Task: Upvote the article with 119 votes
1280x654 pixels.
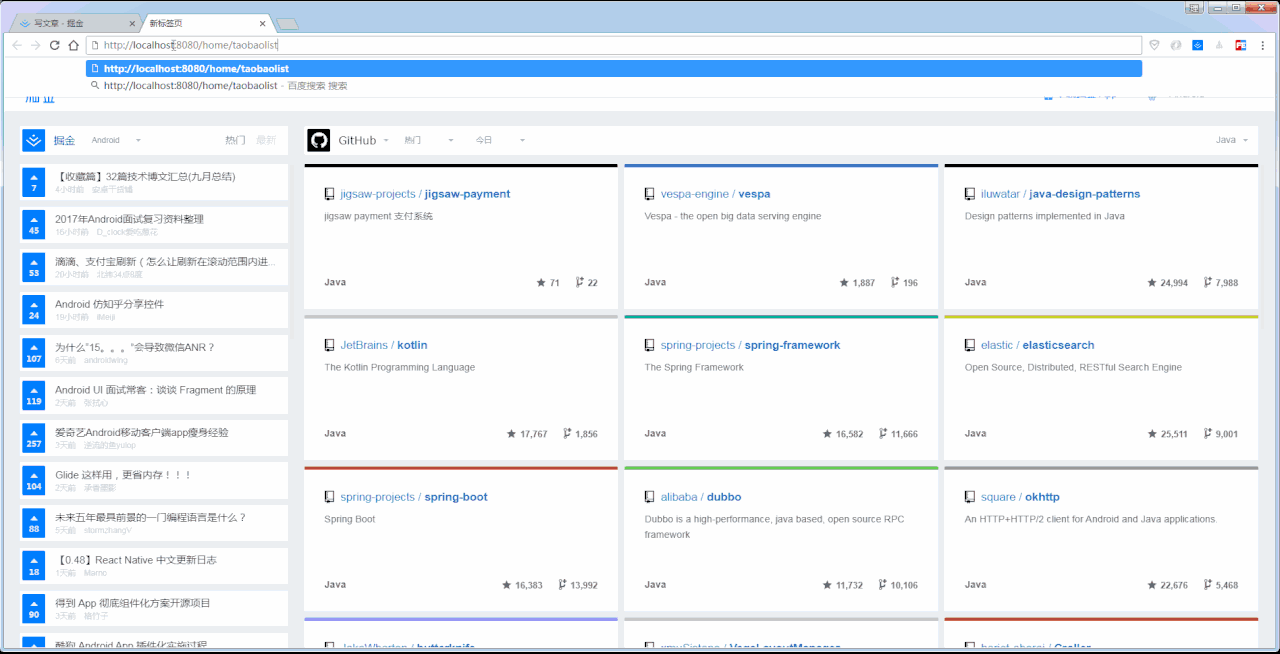Action: coord(34,396)
